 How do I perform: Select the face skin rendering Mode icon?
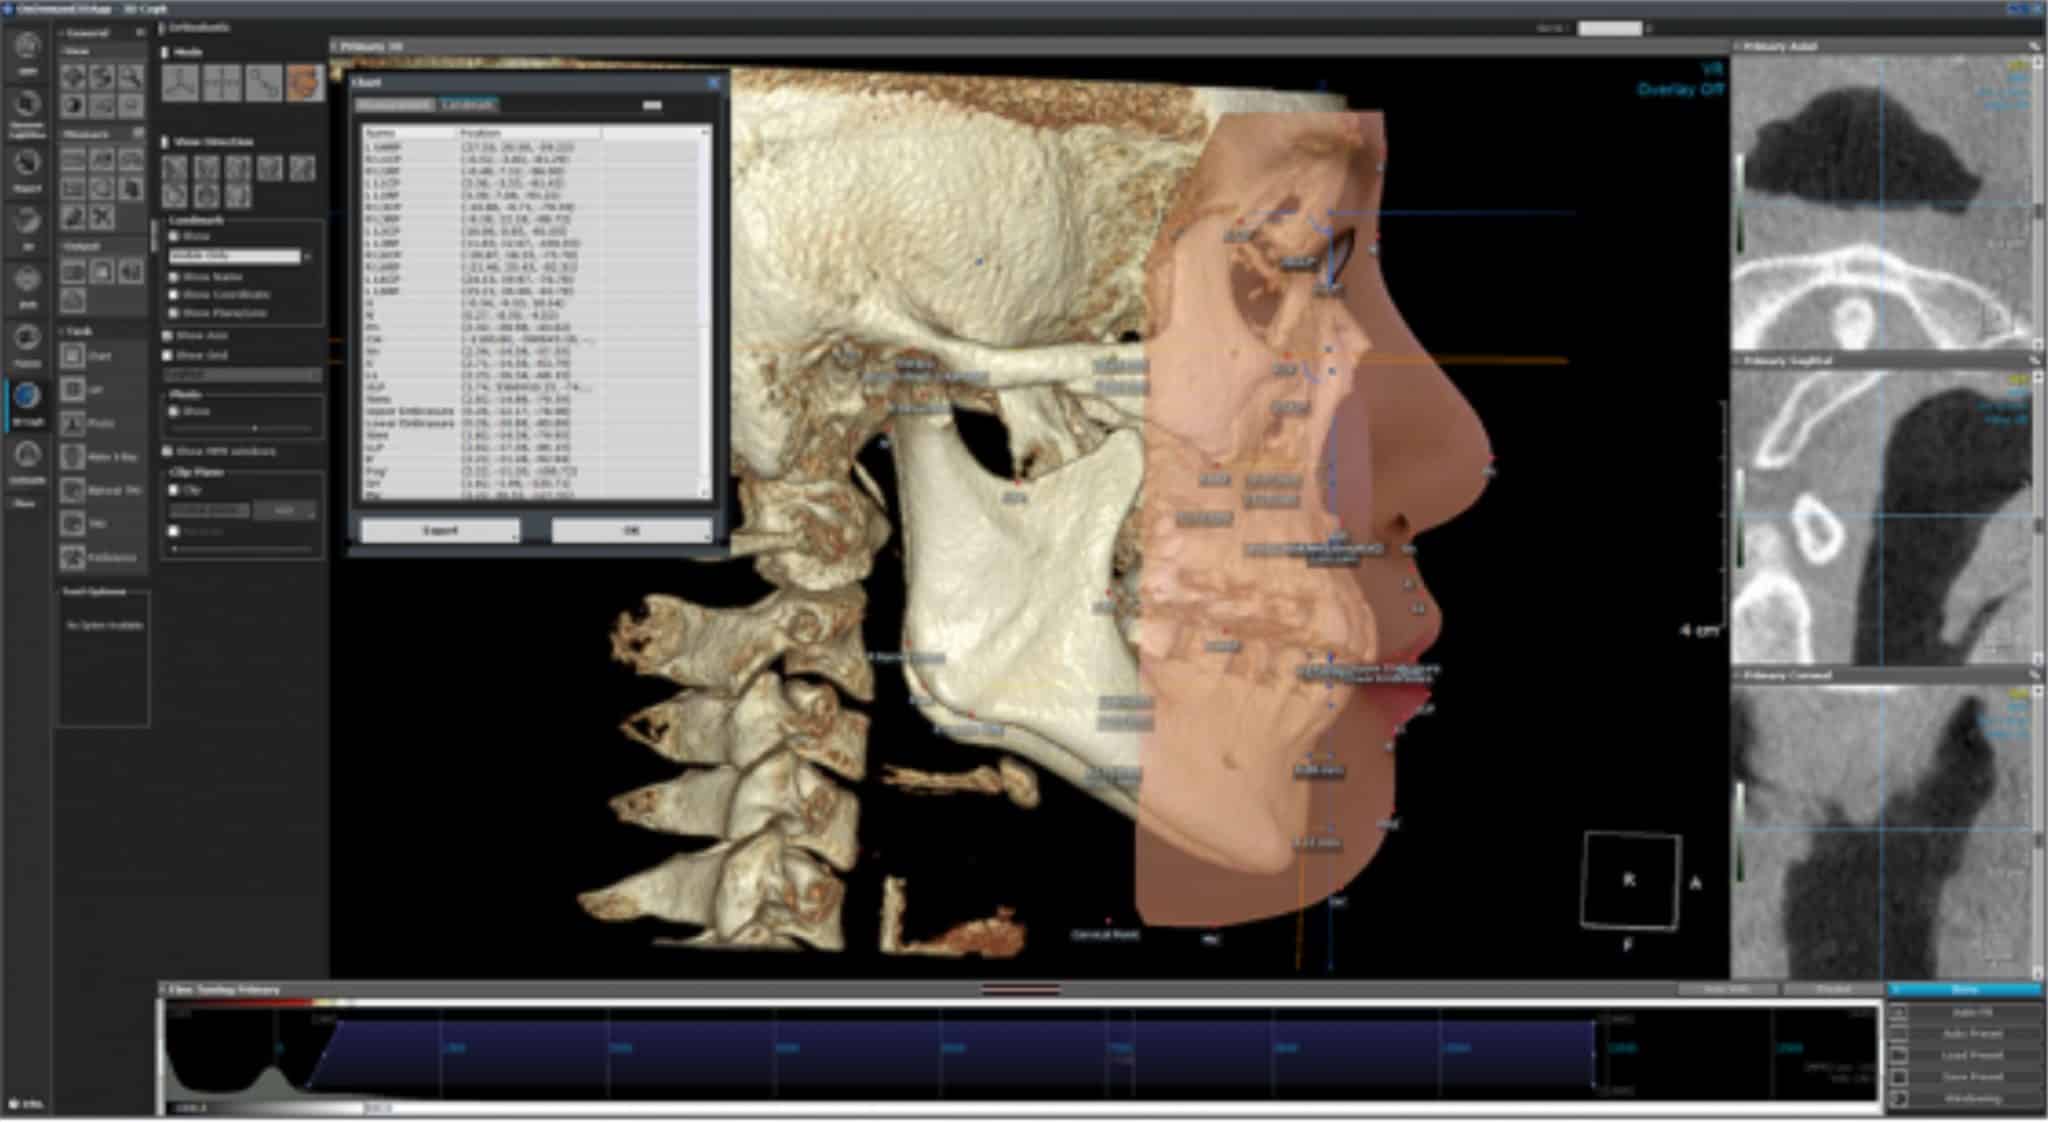305,83
